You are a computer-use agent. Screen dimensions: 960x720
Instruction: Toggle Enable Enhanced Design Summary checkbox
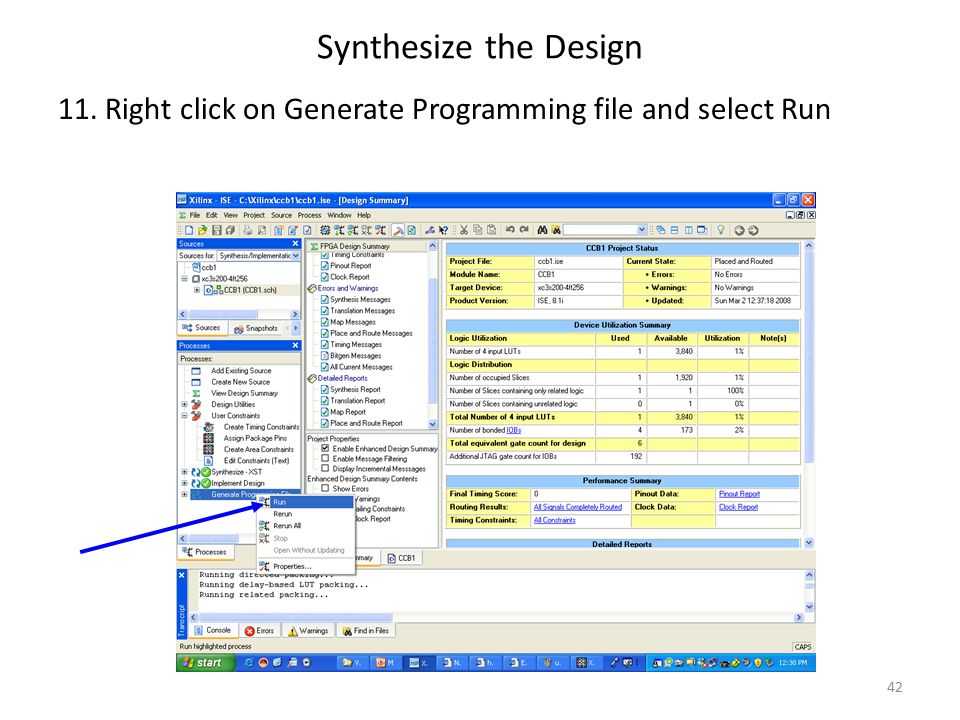[325, 448]
